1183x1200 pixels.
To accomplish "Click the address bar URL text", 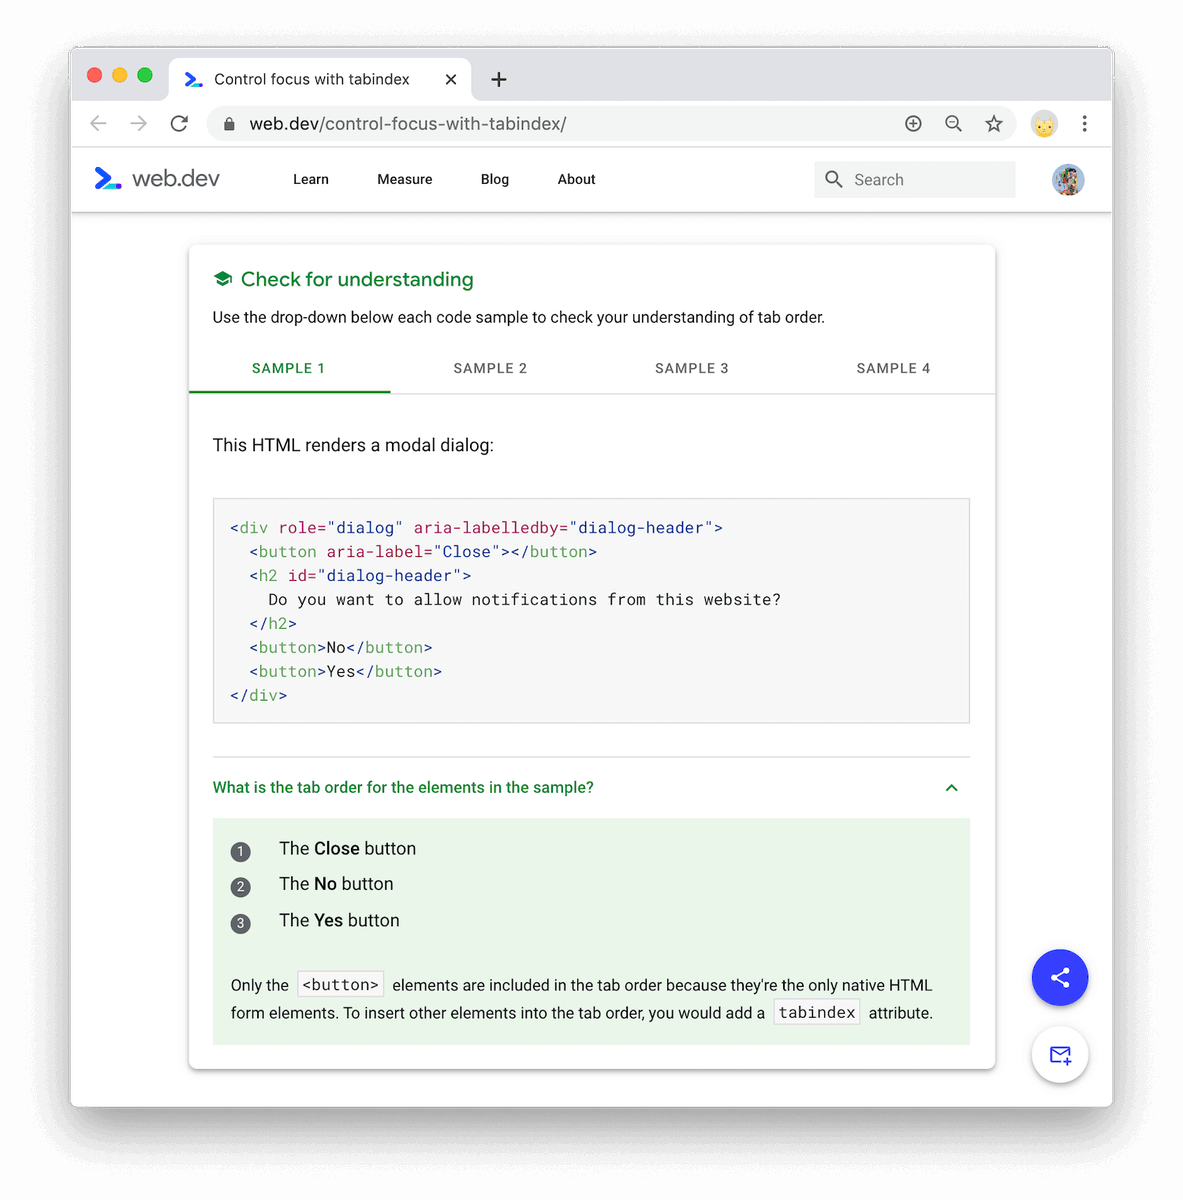I will pyautogui.click(x=408, y=124).
